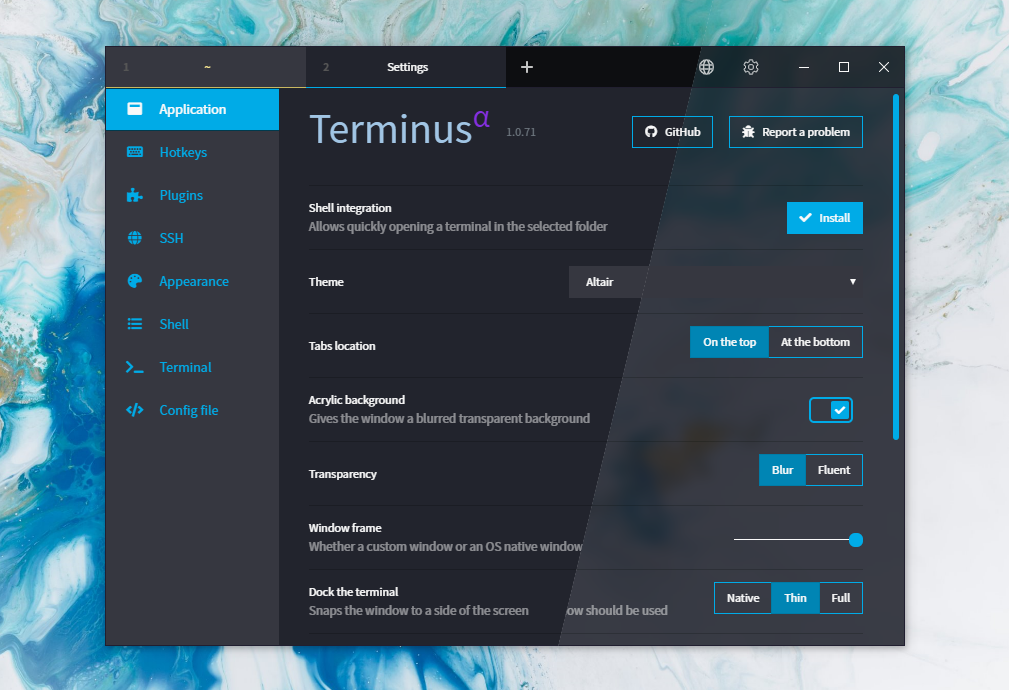Switch to the Settings tab
Image resolution: width=1009 pixels, height=690 pixels.
(x=406, y=67)
